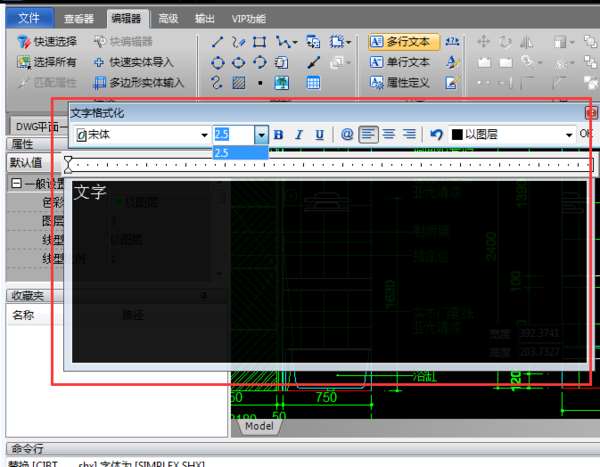Select the polyline tool with dropdown arrow
The width and height of the screenshot is (600, 467).
[x=286, y=41]
